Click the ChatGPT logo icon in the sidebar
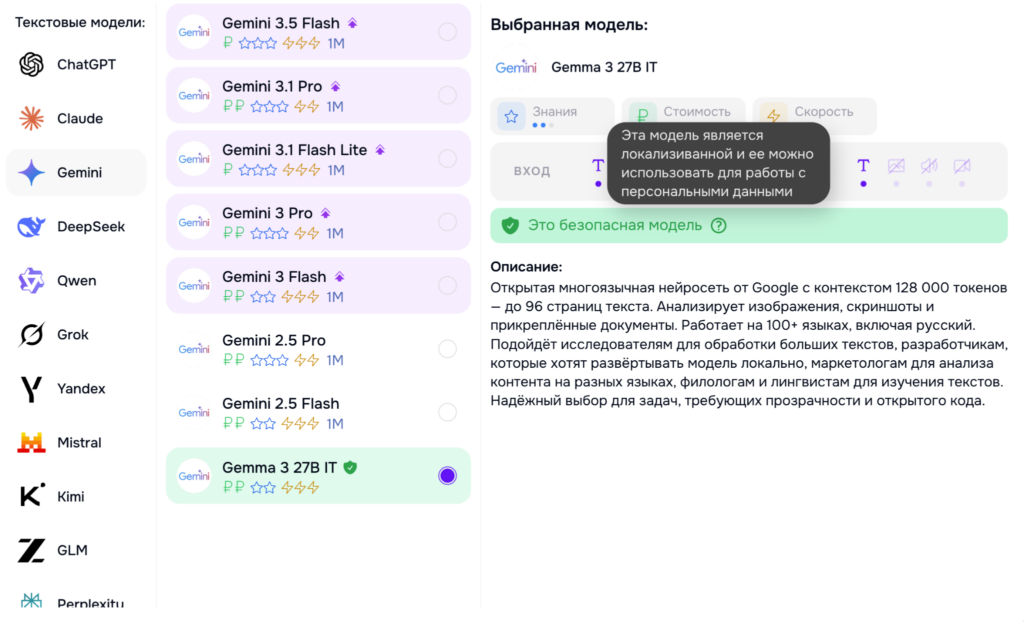The height and width of the screenshot is (622, 1024). tap(31, 65)
